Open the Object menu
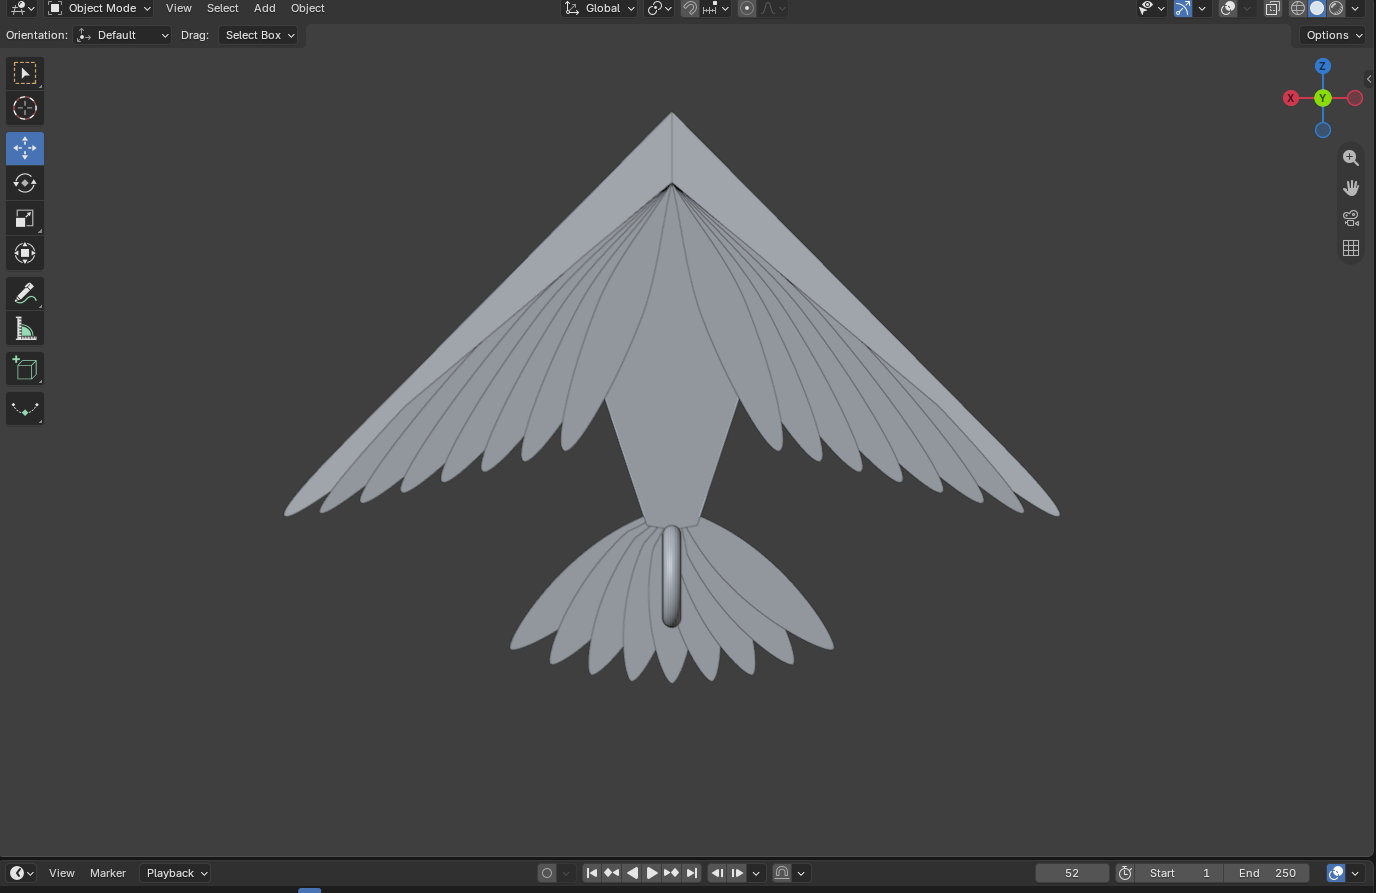This screenshot has height=893, width=1376. [308, 8]
